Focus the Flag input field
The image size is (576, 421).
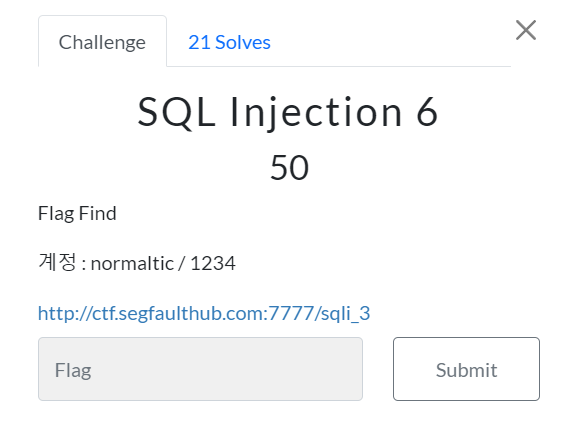(x=200, y=369)
